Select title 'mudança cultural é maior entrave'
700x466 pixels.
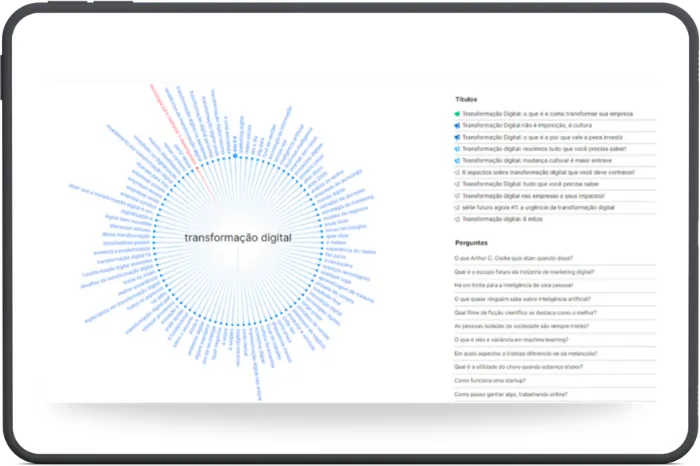pyautogui.click(x=537, y=161)
